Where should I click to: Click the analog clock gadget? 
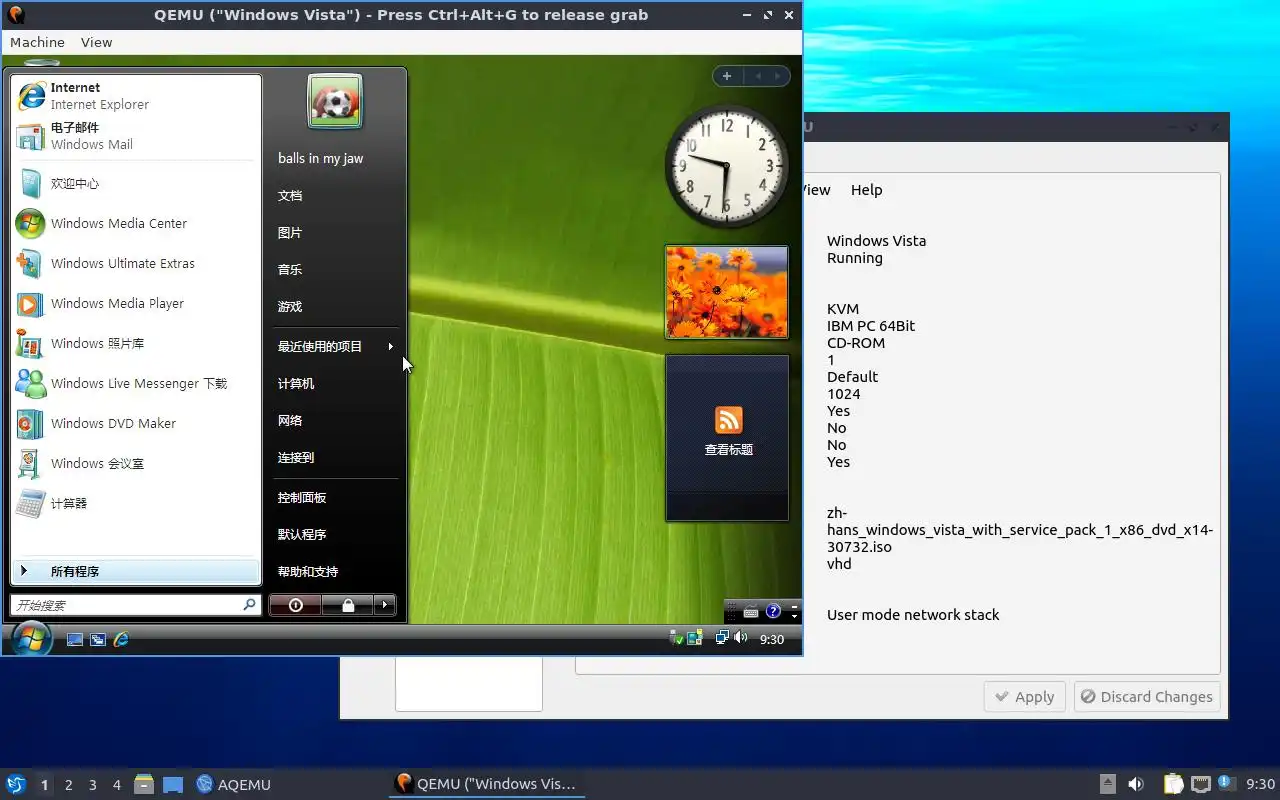click(727, 165)
